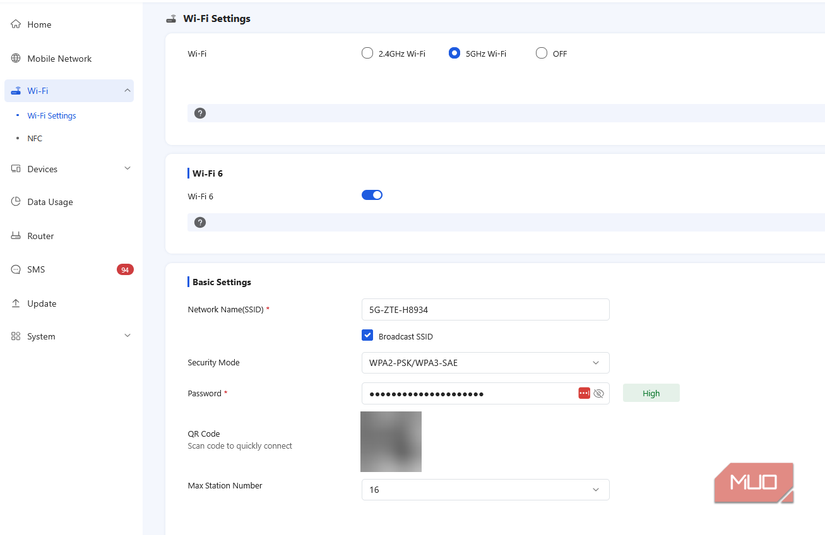
Task: Uncheck the Broadcast SSID checkbox
Action: pos(367,336)
